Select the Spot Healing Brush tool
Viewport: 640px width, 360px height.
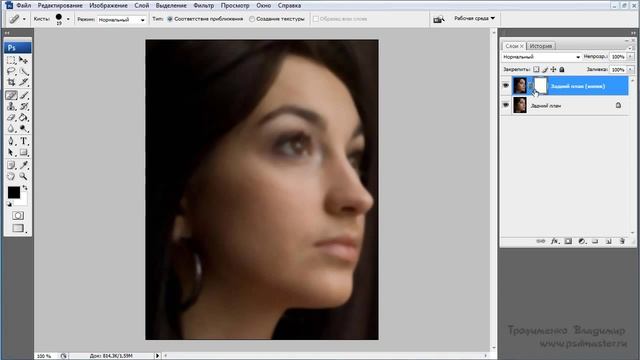point(11,95)
